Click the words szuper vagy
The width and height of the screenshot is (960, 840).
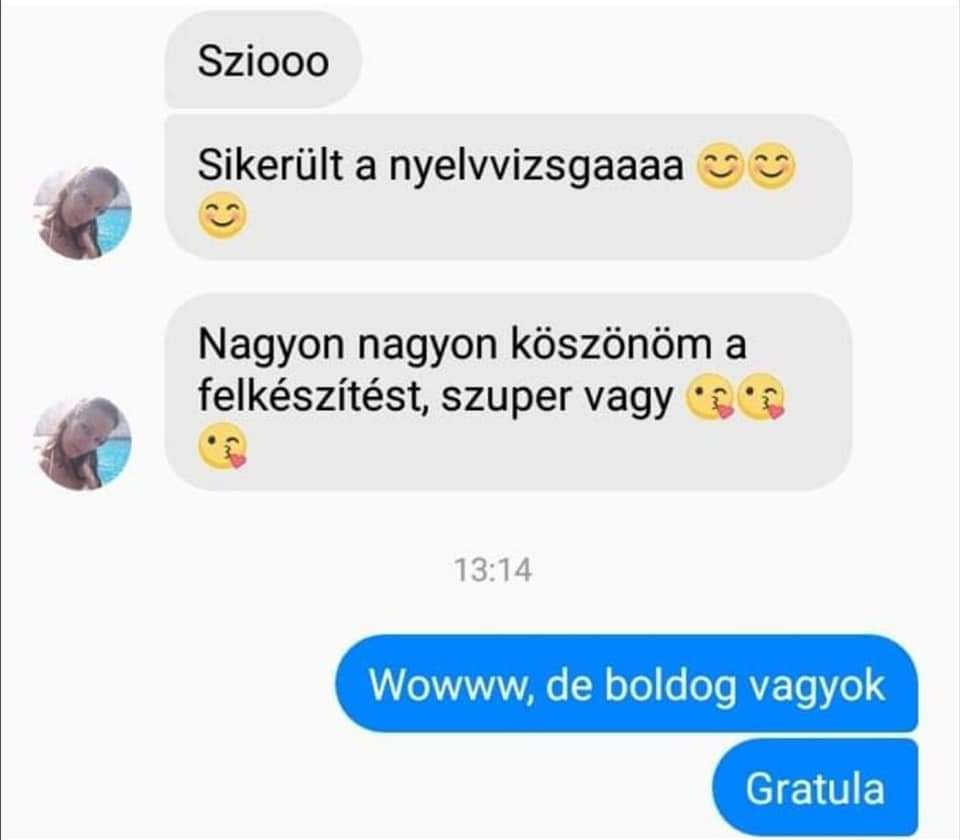pyautogui.click(x=557, y=400)
